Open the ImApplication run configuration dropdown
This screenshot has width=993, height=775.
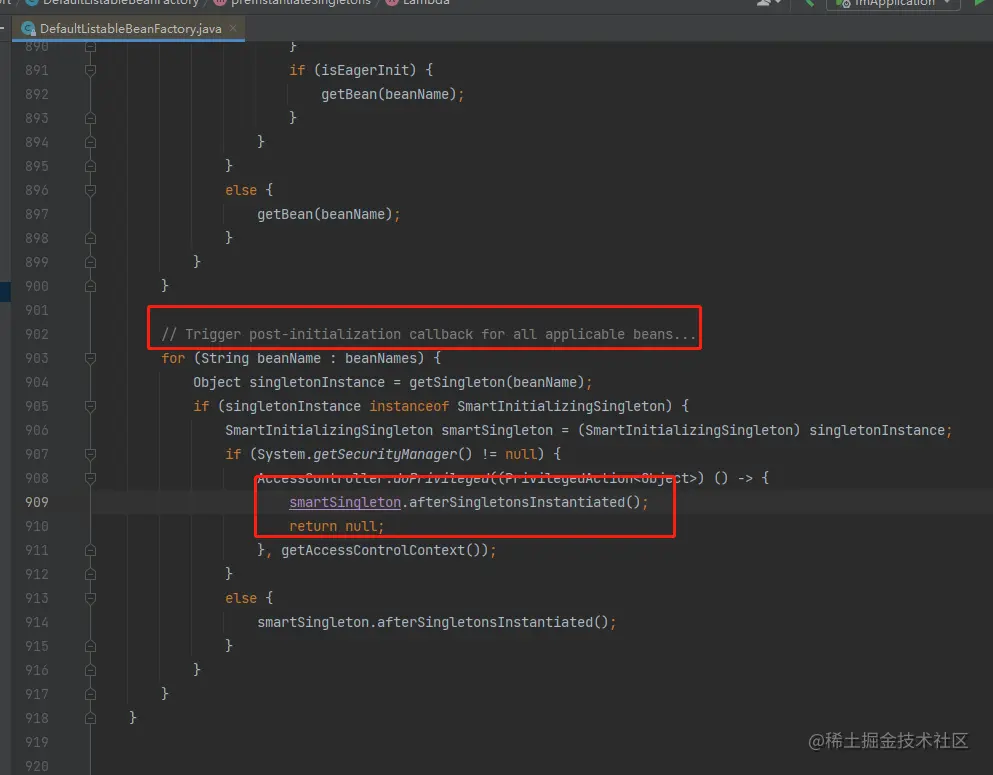(893, 3)
